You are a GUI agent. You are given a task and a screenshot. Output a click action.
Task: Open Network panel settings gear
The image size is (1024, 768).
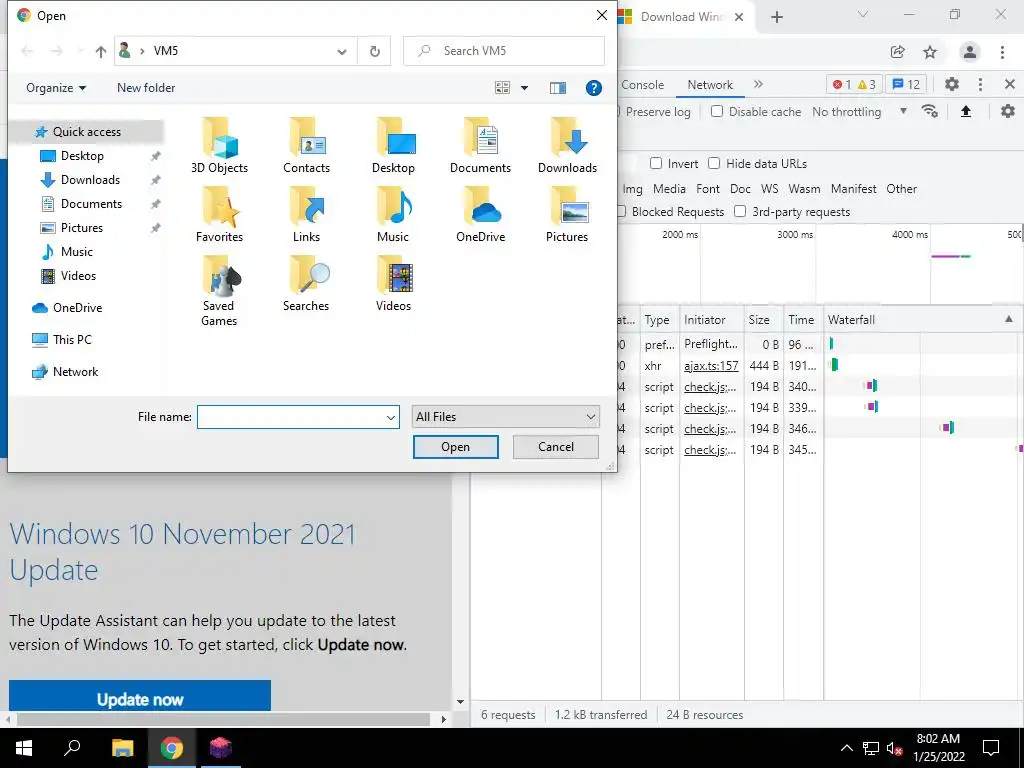(1008, 112)
